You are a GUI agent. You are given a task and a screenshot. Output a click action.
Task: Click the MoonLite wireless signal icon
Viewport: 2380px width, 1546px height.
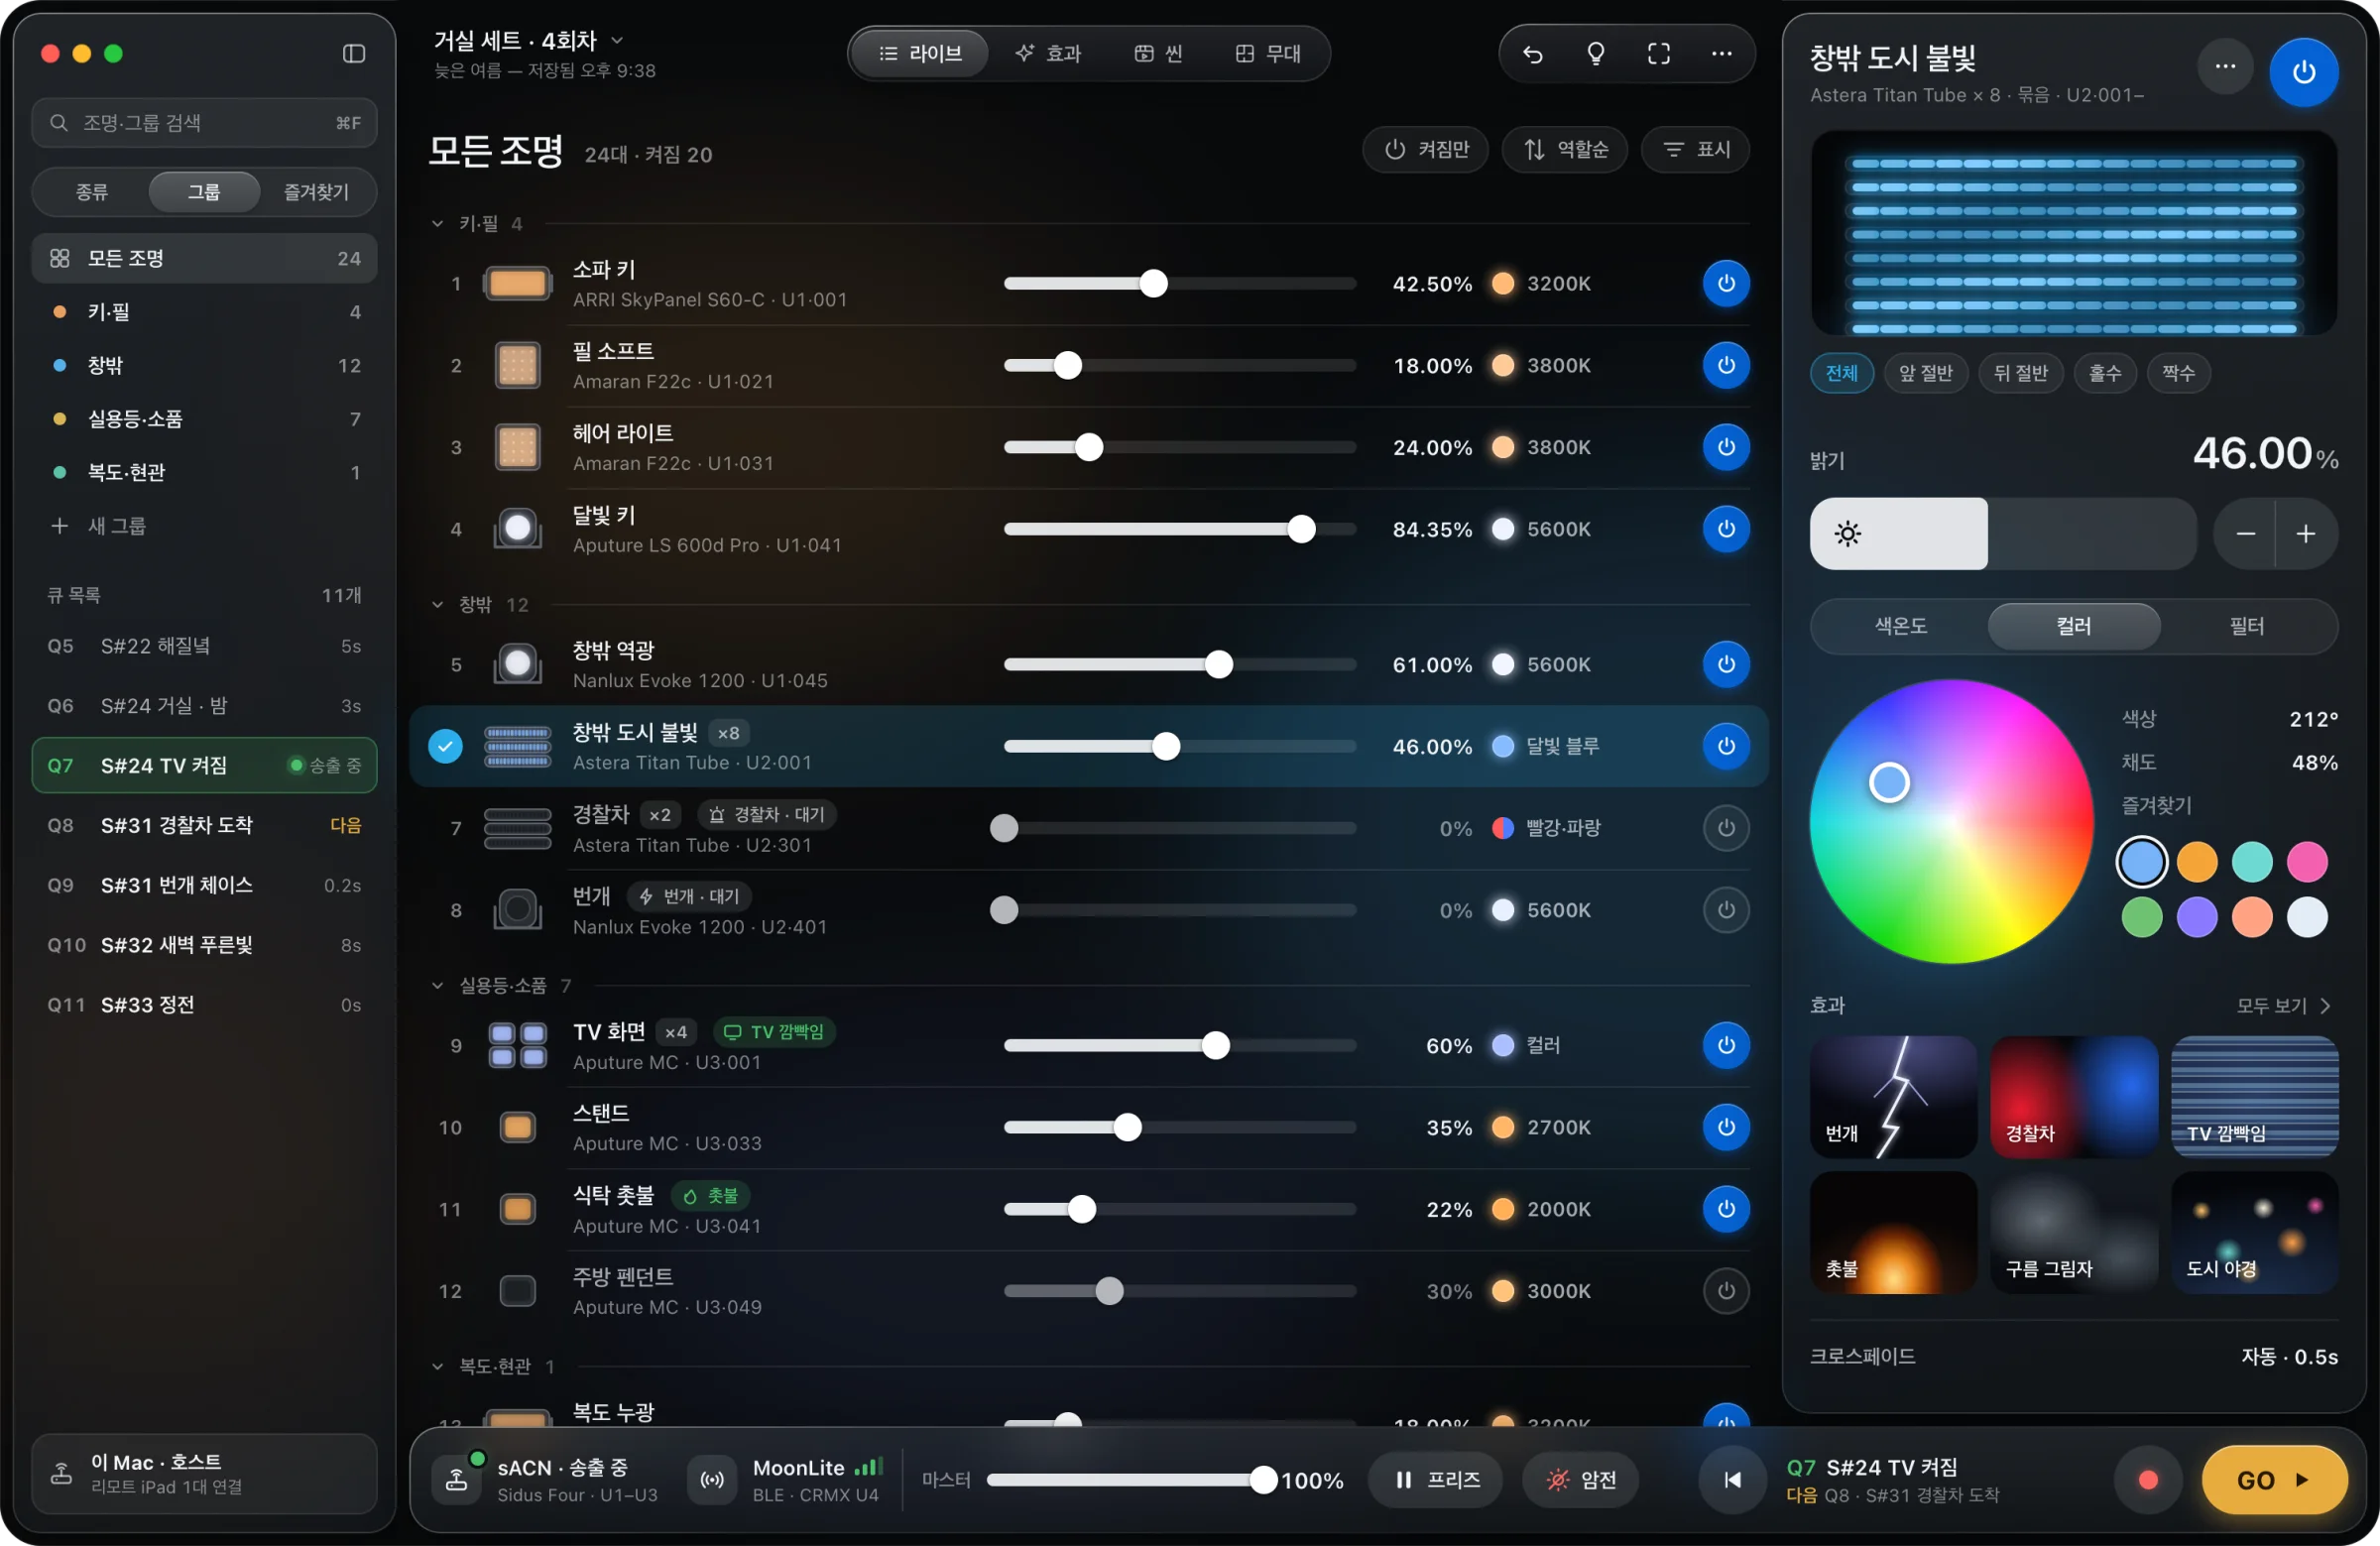coord(712,1479)
